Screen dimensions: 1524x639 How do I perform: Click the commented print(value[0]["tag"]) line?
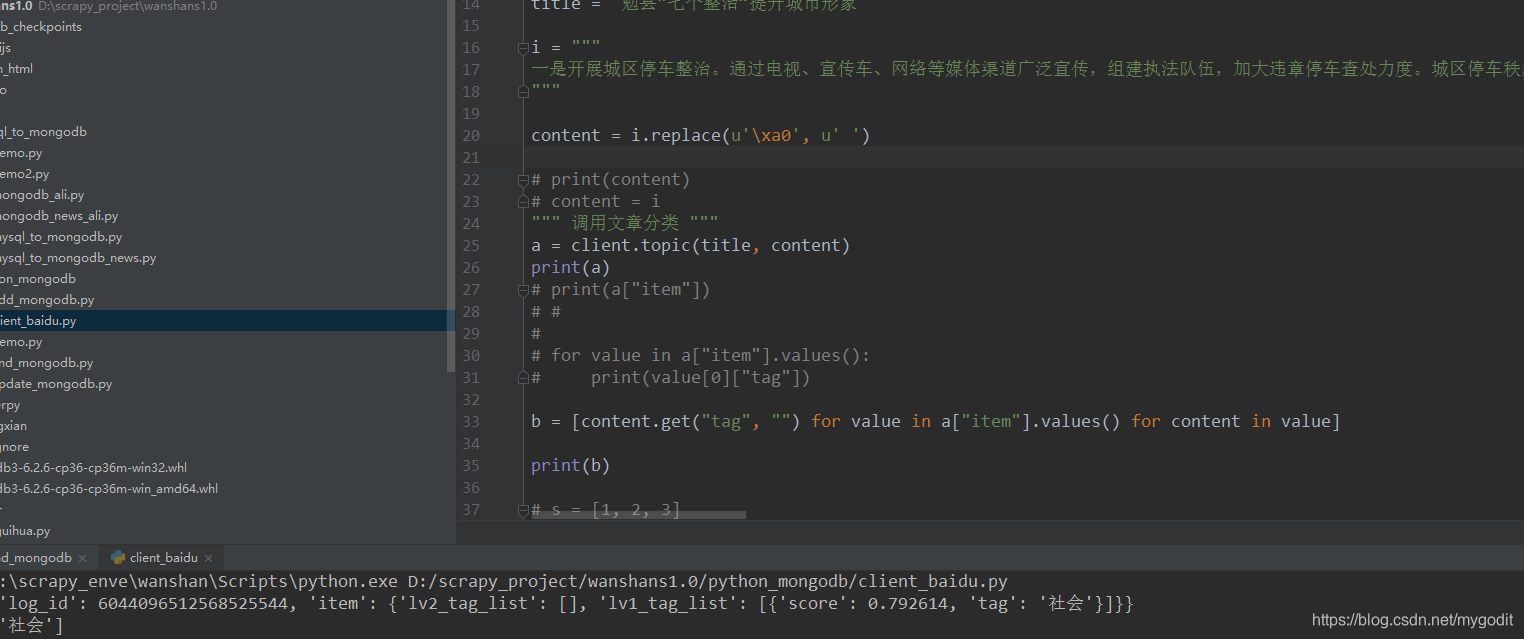pyautogui.click(x=670, y=378)
